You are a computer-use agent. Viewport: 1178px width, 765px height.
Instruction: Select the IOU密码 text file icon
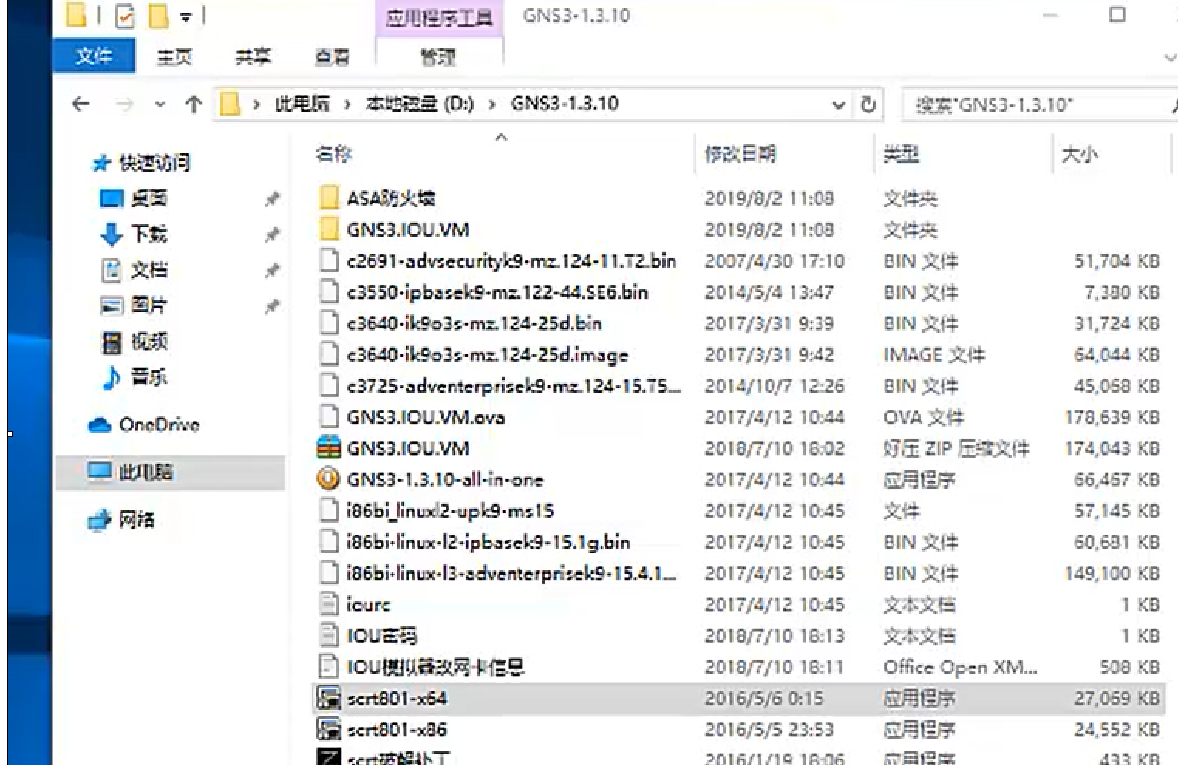[x=328, y=636]
